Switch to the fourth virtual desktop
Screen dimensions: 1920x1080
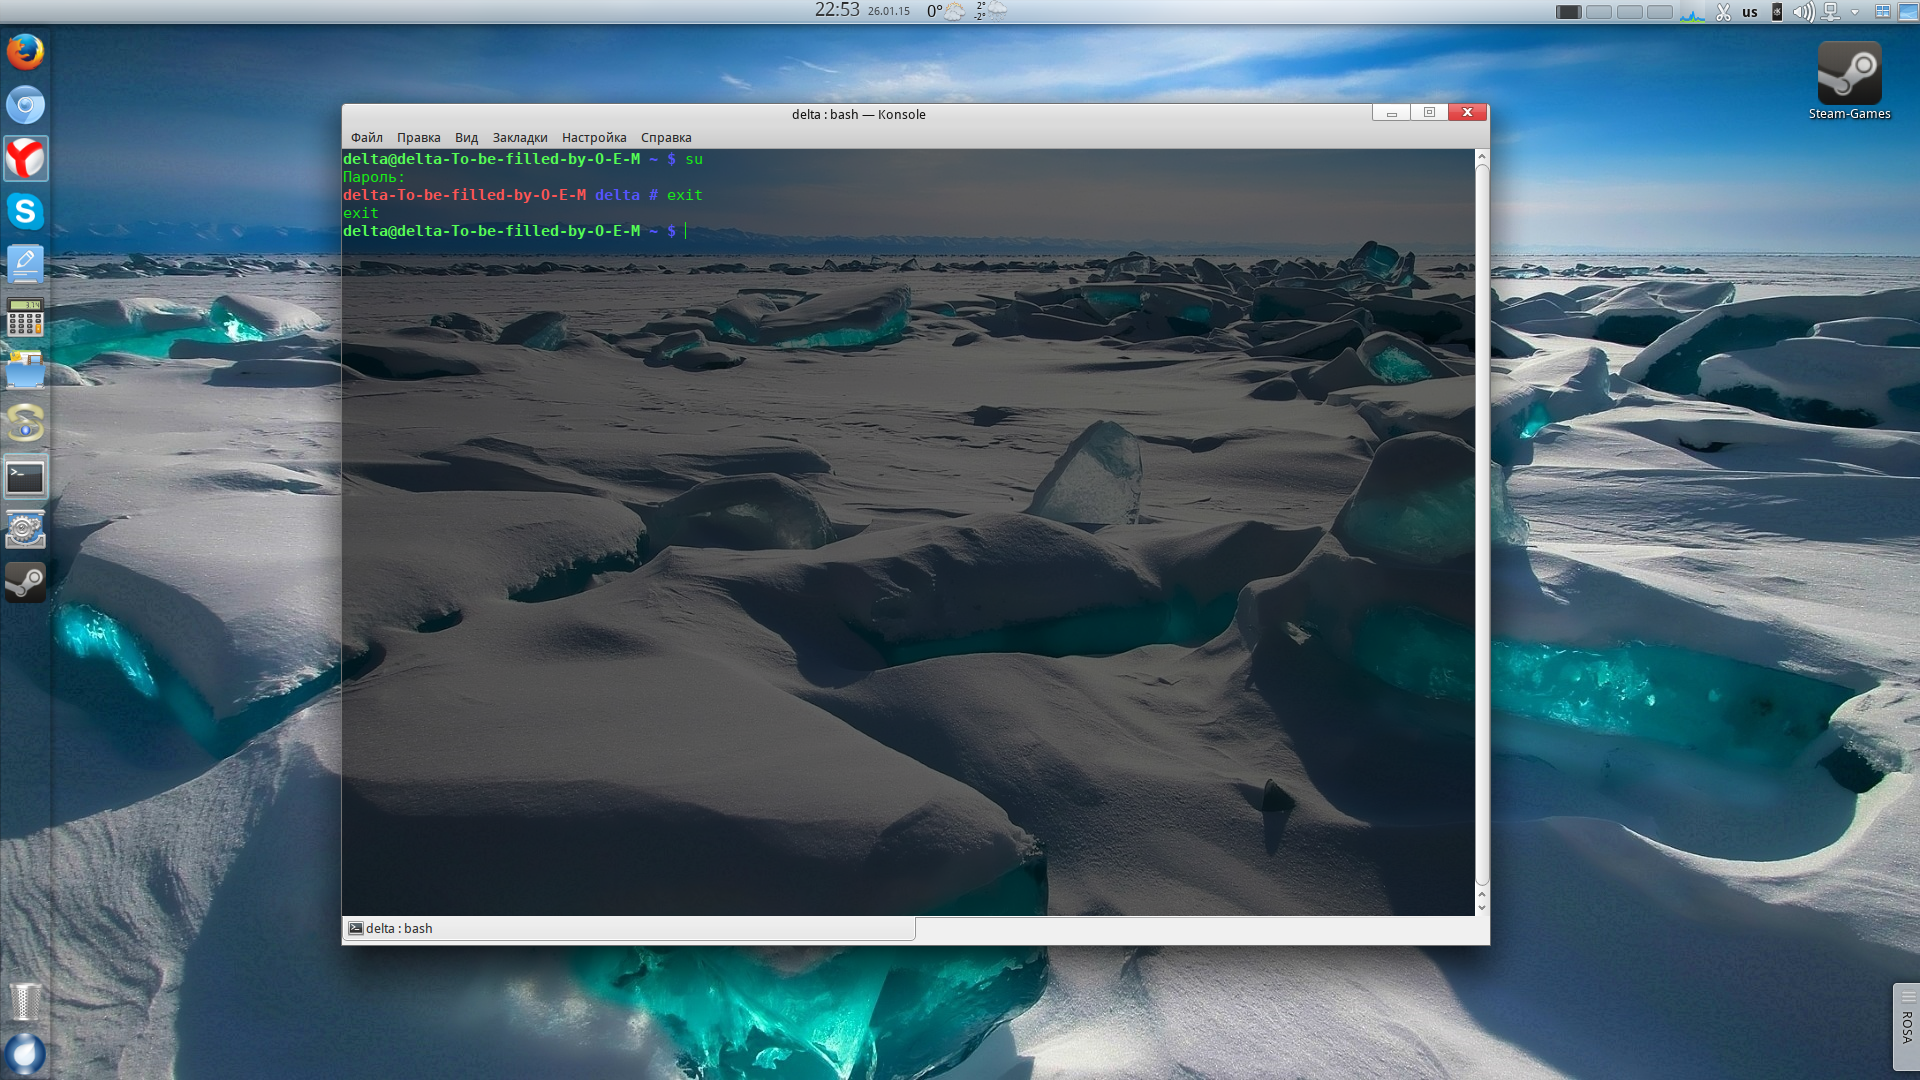click(1660, 12)
